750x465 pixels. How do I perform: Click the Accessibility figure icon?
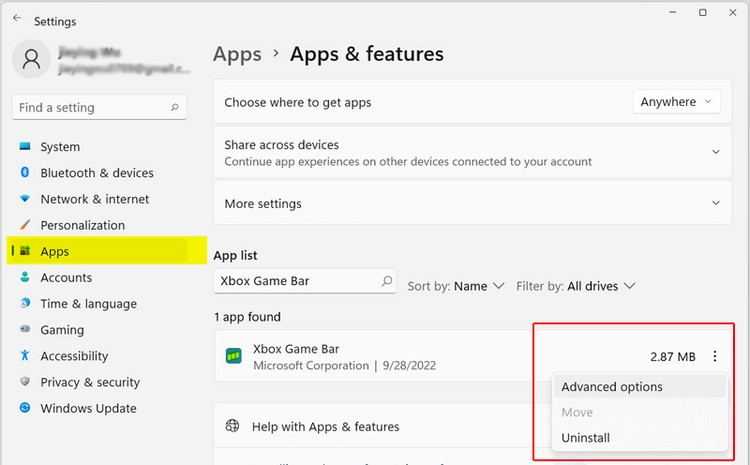25,355
